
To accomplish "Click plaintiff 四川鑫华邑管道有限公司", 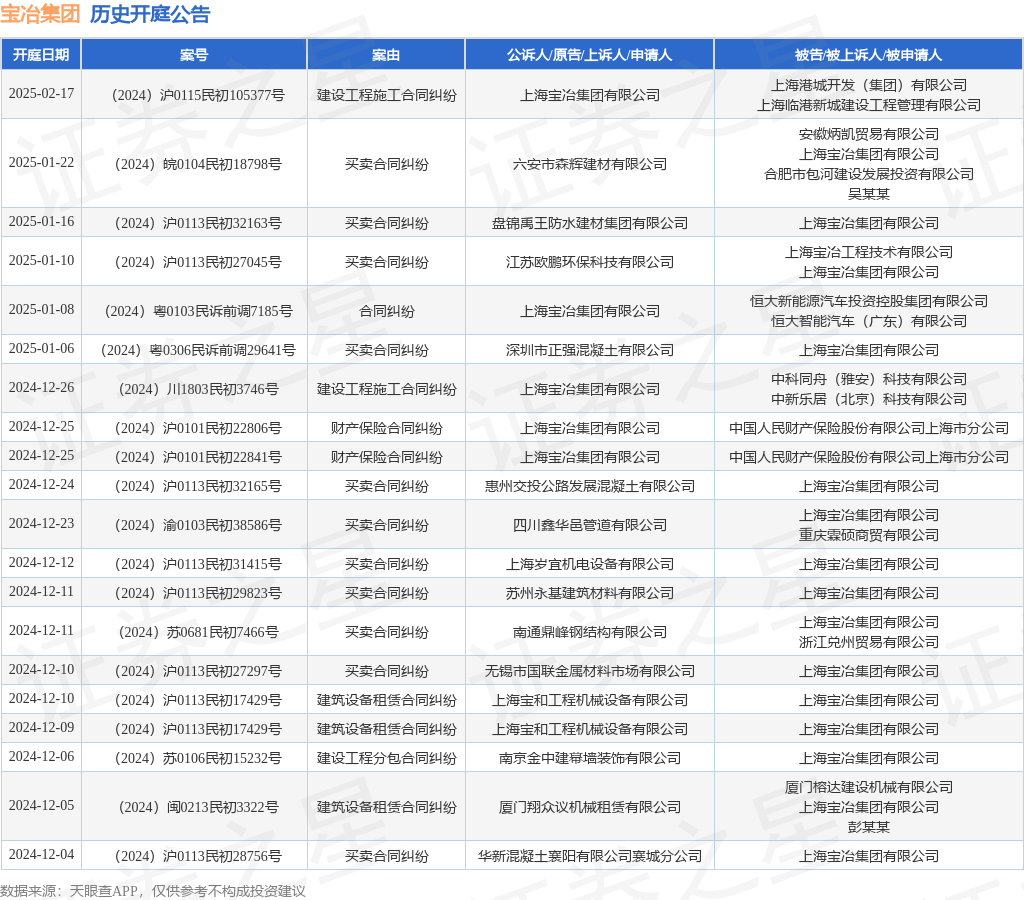I will [x=590, y=525].
